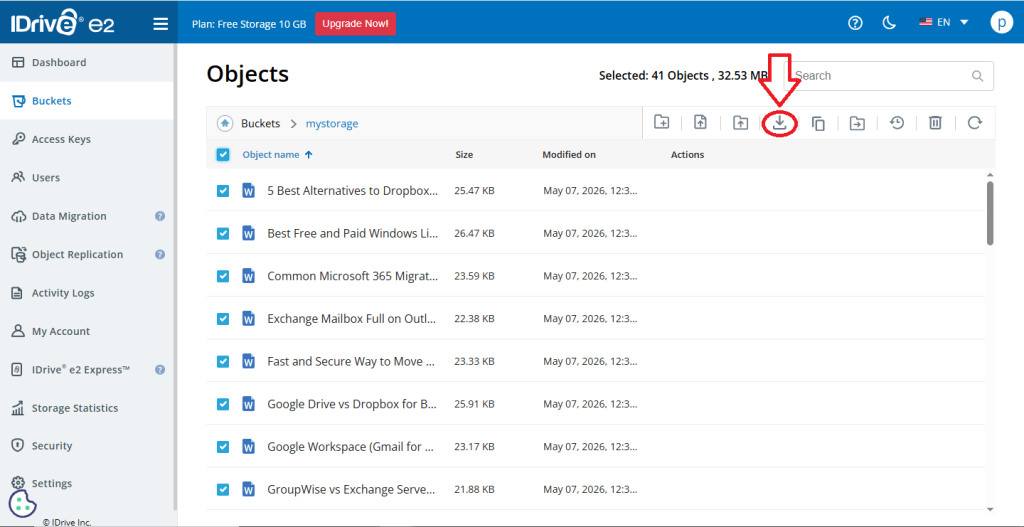Viewport: 1024px width, 527px height.
Task: Click the help icon beside Data Migration
Action: pos(160,216)
